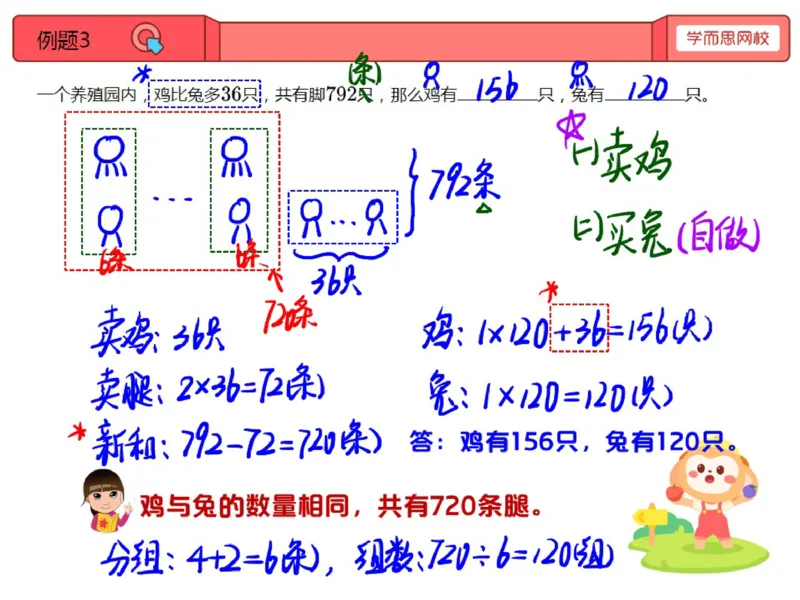Select the answer line 答：鸡有156只，兔有120只。
The height and width of the screenshot is (600, 800).
(573, 441)
